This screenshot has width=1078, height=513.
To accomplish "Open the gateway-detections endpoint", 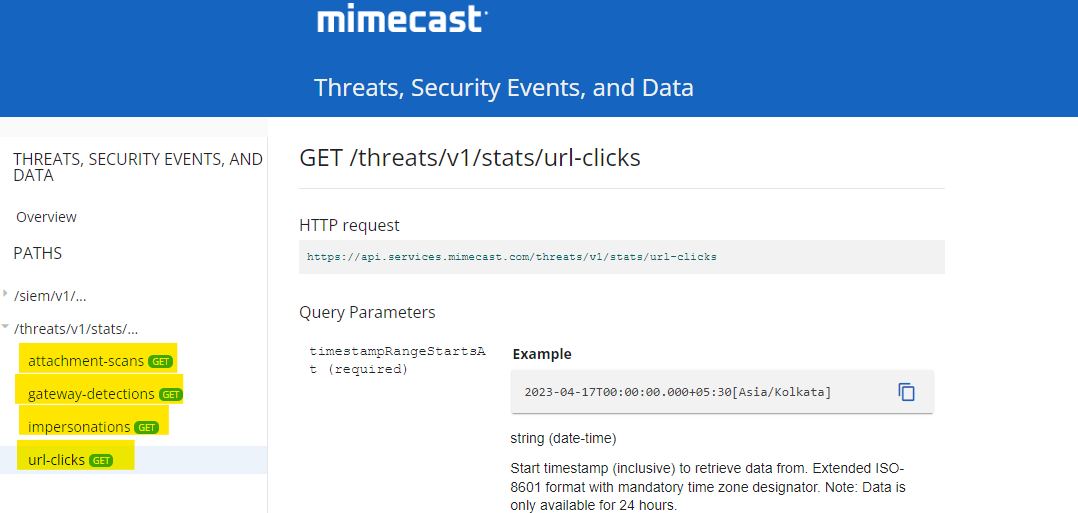I will pyautogui.click(x=91, y=394).
